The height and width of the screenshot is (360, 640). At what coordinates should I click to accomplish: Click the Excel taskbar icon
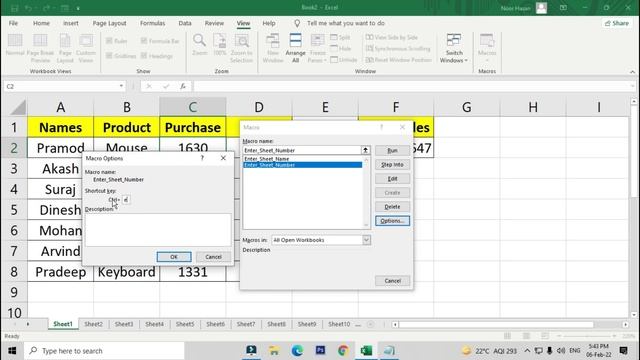tap(366, 351)
